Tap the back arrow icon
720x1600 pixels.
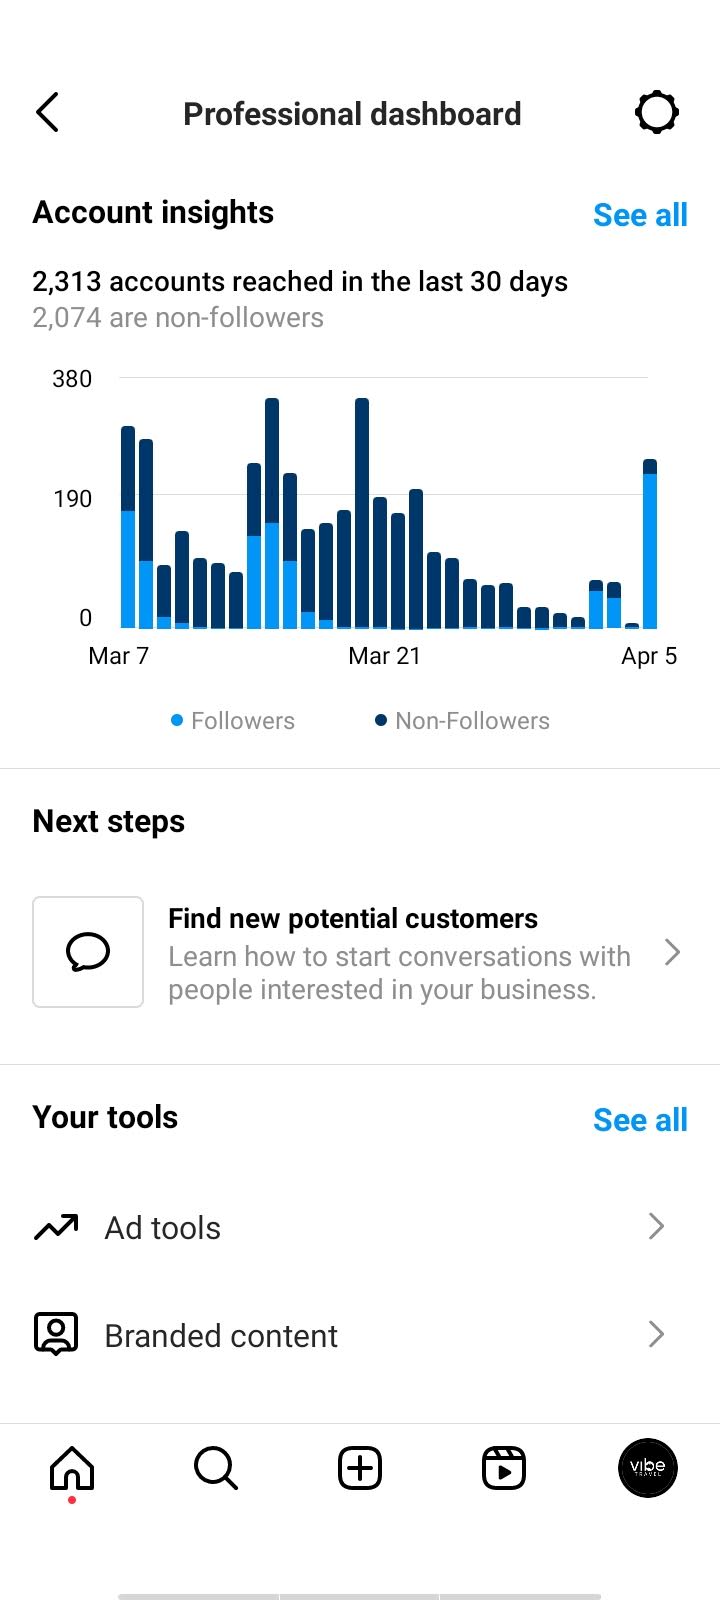point(48,112)
